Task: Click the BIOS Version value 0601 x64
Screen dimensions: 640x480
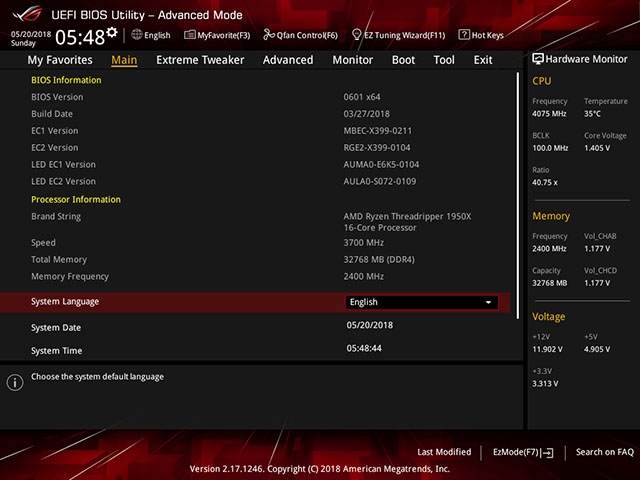Action: [362, 97]
